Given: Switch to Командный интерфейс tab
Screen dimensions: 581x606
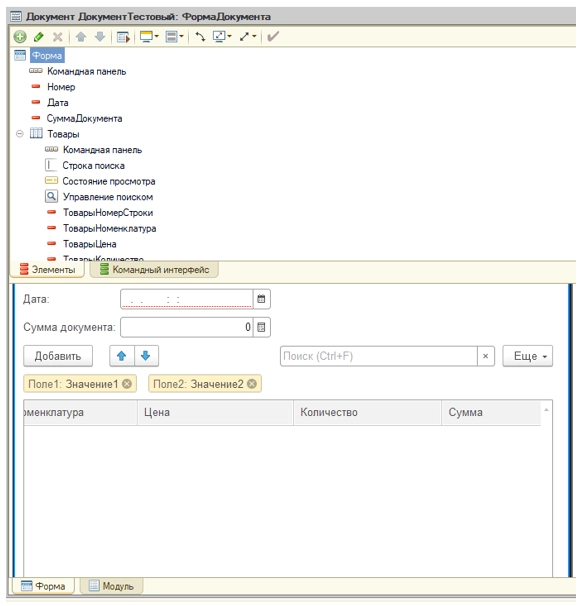Looking at the screenshot, I should point(154,270).
